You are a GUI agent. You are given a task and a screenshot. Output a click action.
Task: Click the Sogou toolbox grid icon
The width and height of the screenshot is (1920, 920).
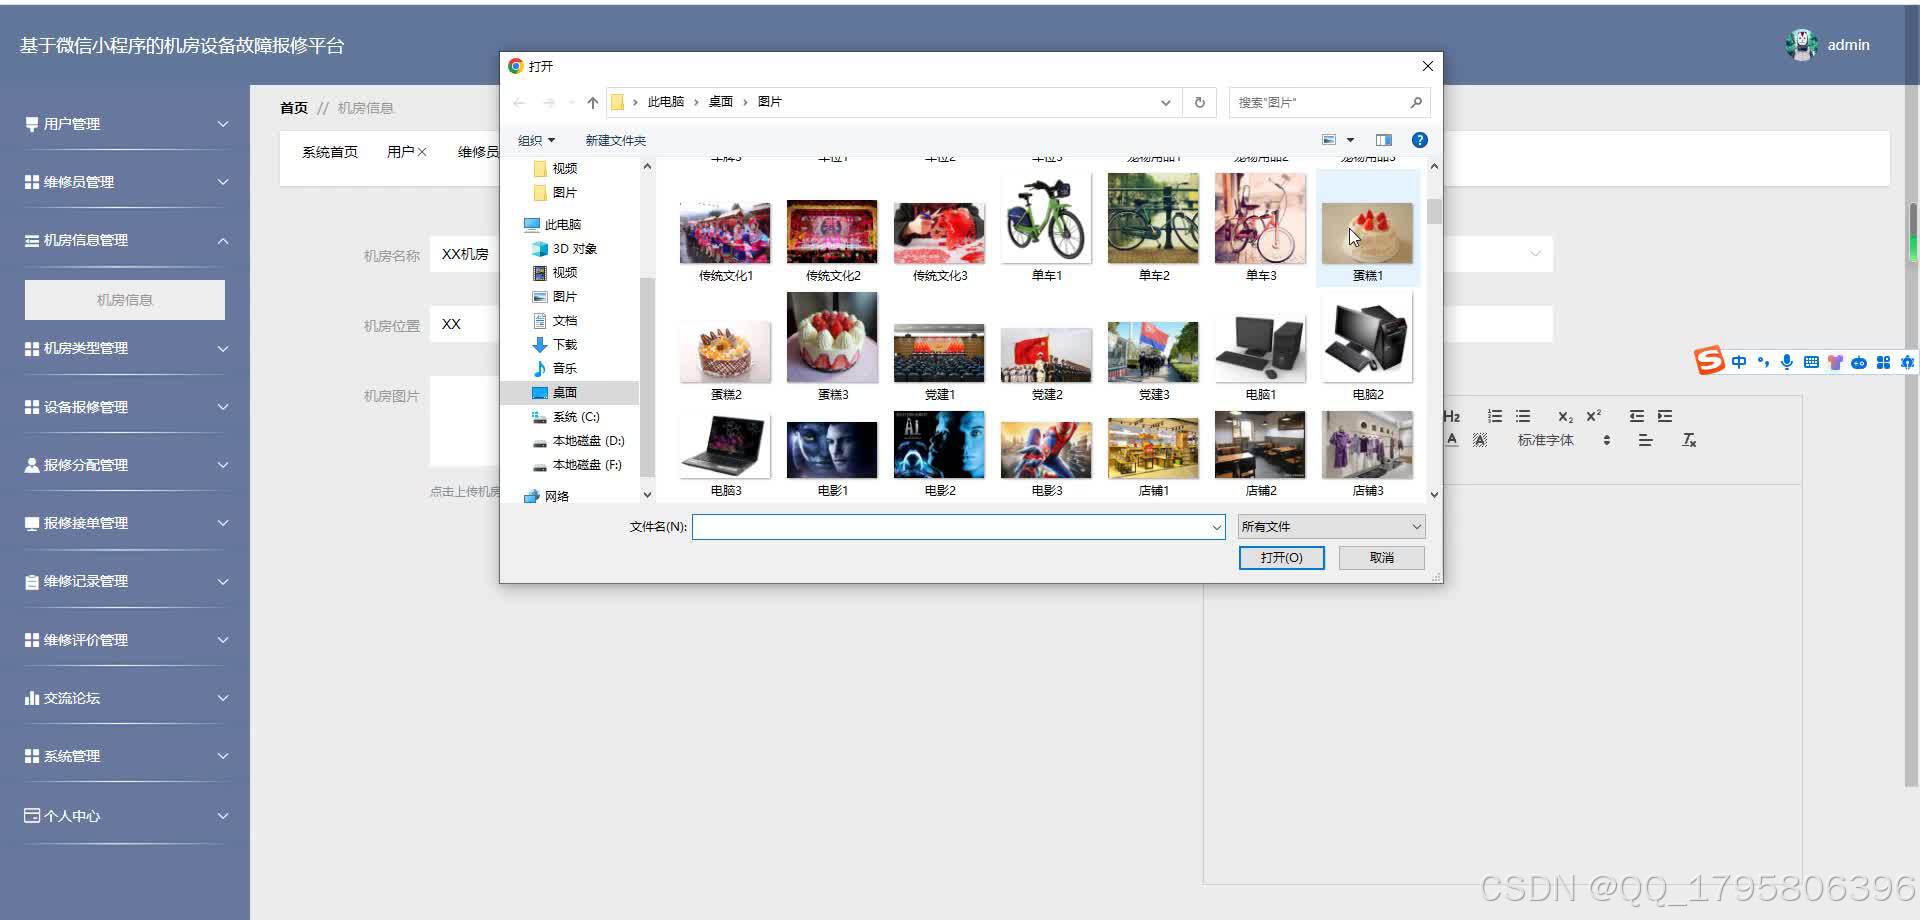(1883, 362)
